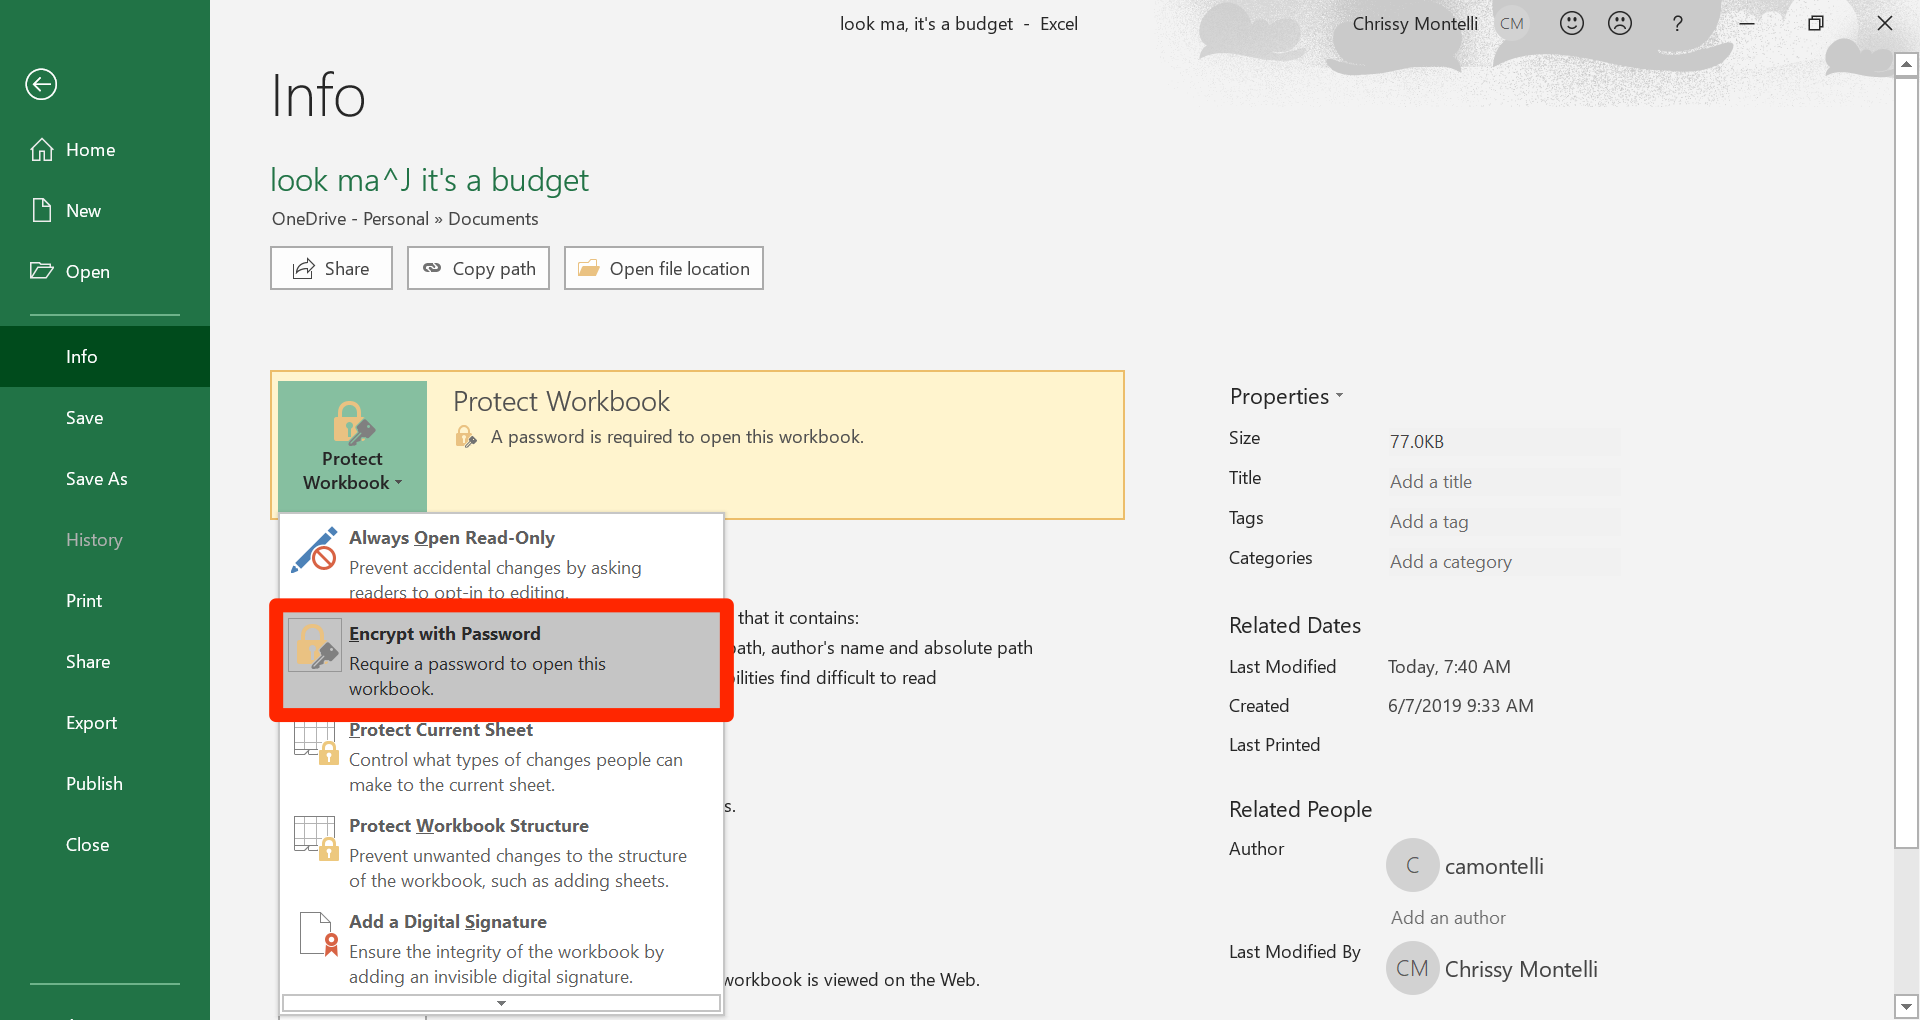
Task: Click the smiley face feedback icon
Action: (x=1572, y=23)
